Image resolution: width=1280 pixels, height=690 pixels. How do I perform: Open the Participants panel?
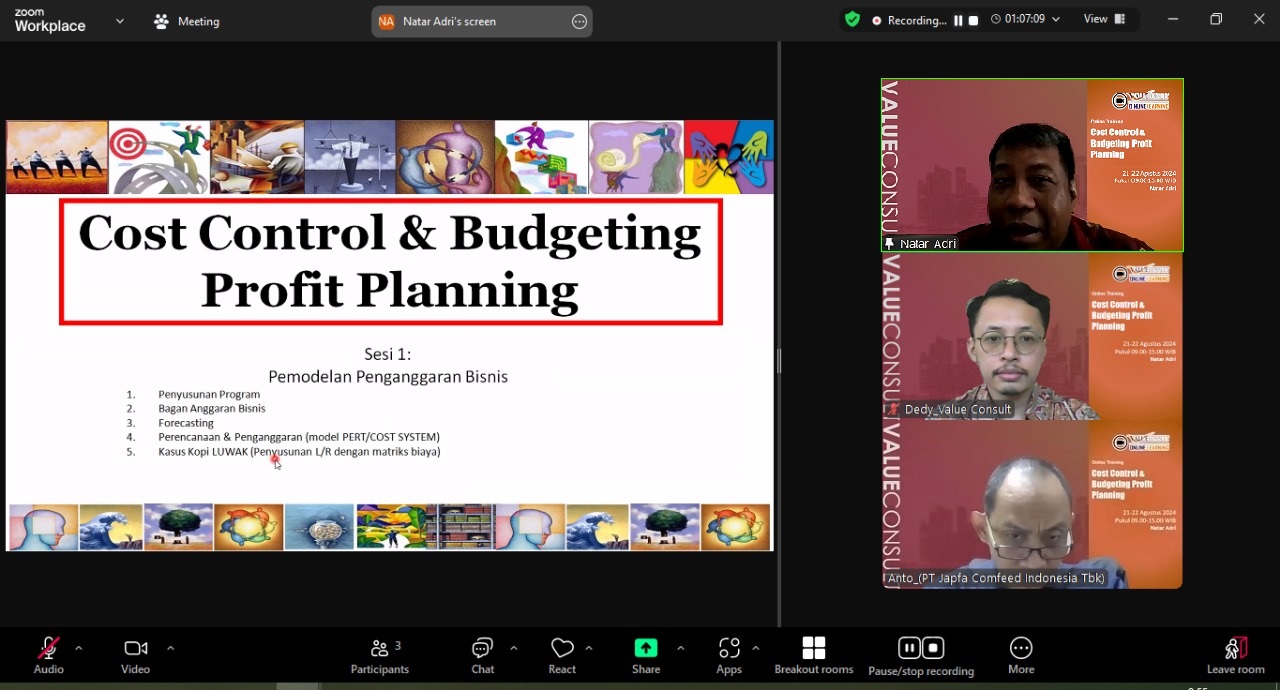(379, 655)
